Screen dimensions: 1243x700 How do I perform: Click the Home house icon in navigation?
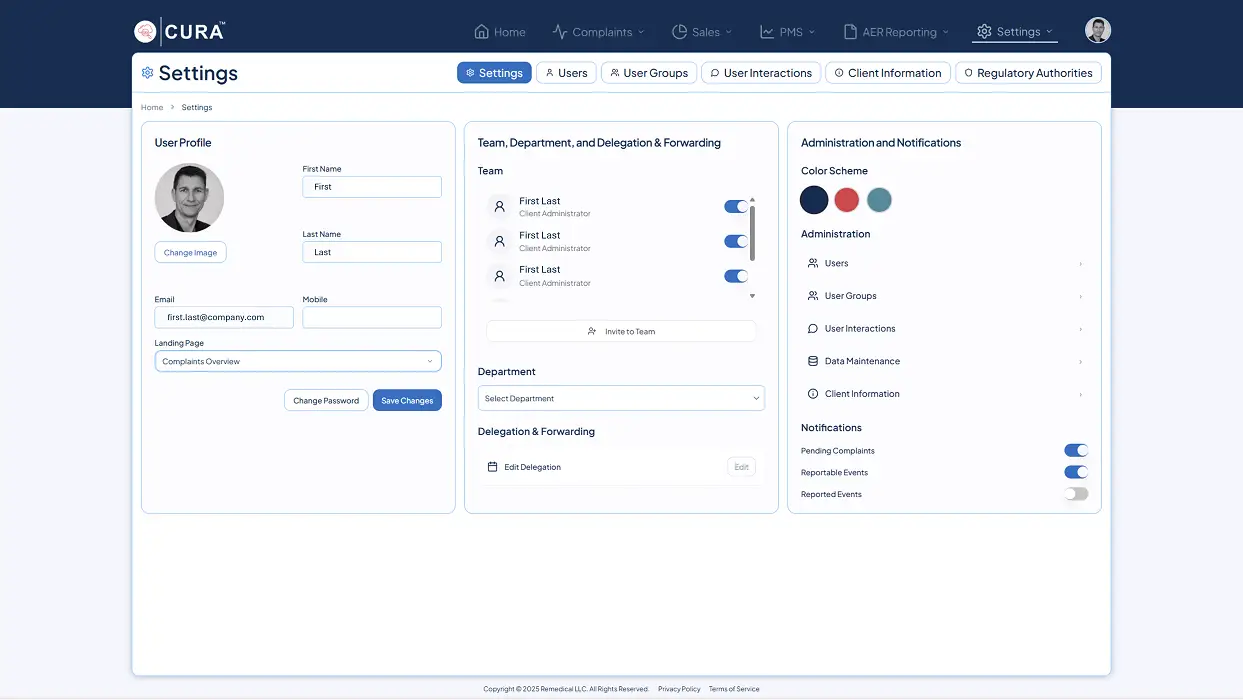[x=482, y=32]
